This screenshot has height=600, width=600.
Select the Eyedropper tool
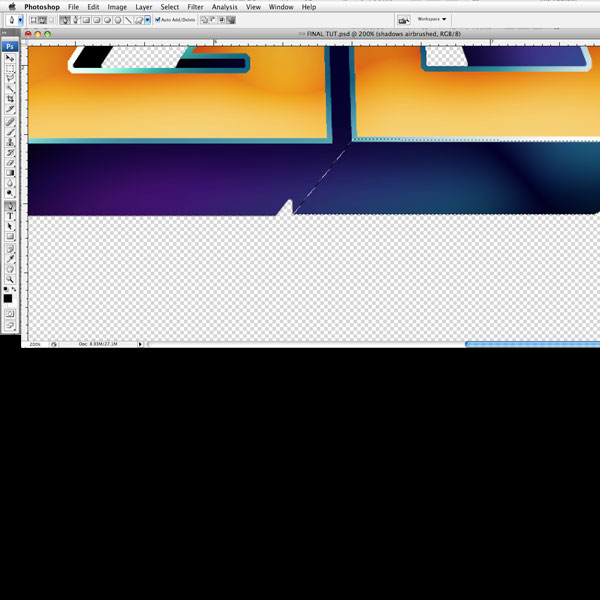(x=10, y=259)
